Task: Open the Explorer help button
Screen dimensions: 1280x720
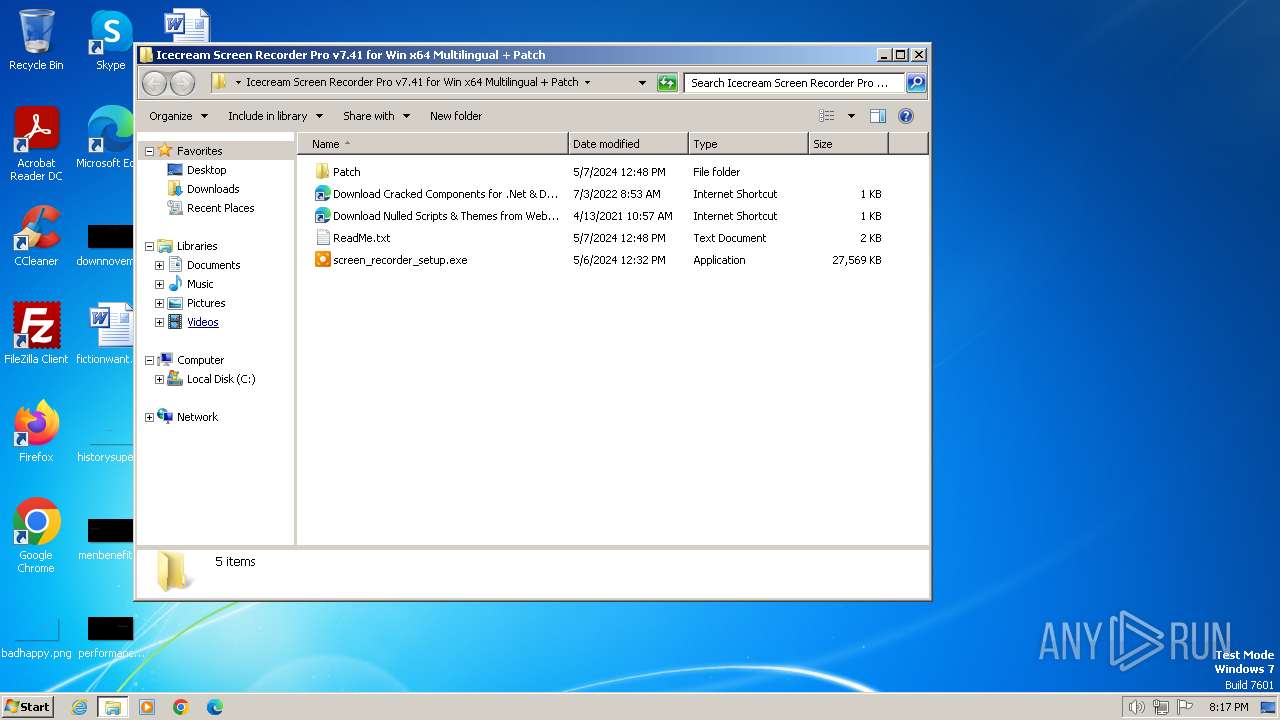Action: click(906, 116)
